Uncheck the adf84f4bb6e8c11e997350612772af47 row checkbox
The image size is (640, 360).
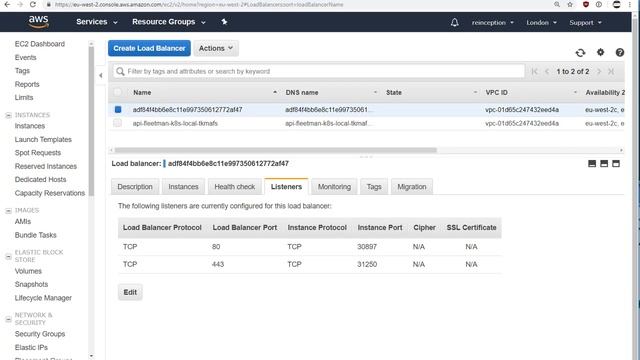click(x=118, y=109)
